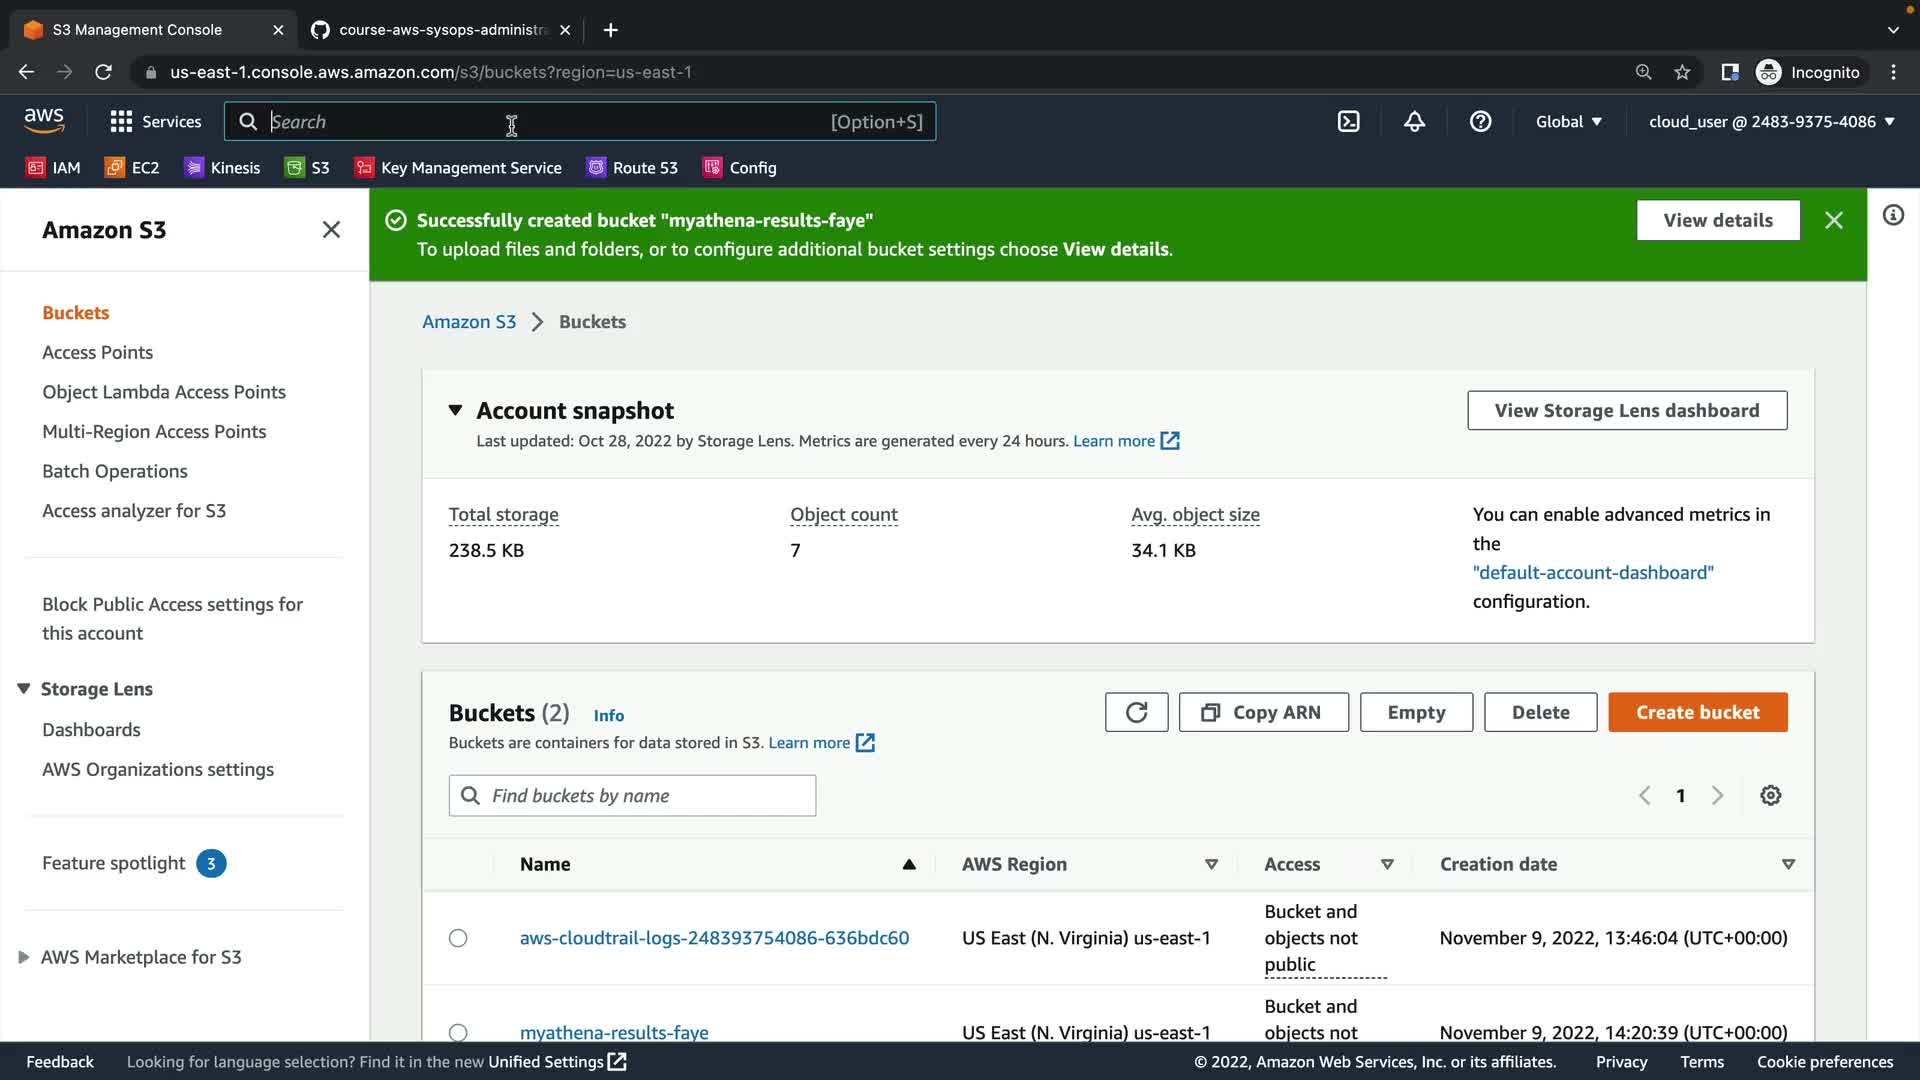Open the Kinesis shortcut in favorites bar
This screenshot has width=1920, height=1080.
[222, 168]
